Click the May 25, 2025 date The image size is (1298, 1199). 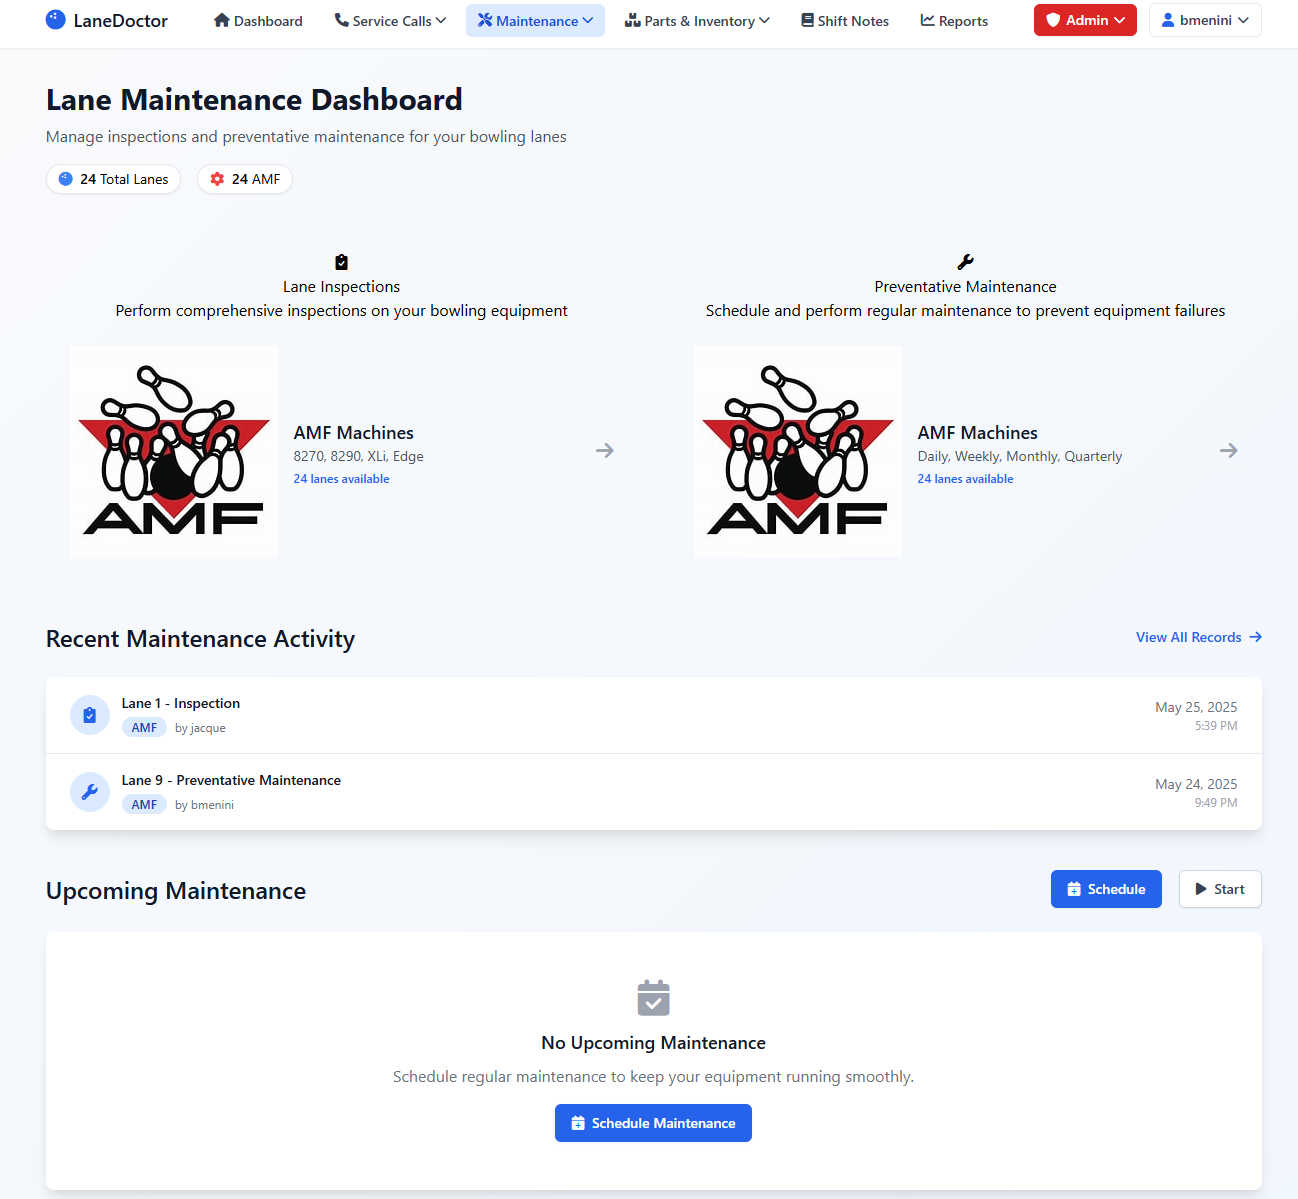1196,707
